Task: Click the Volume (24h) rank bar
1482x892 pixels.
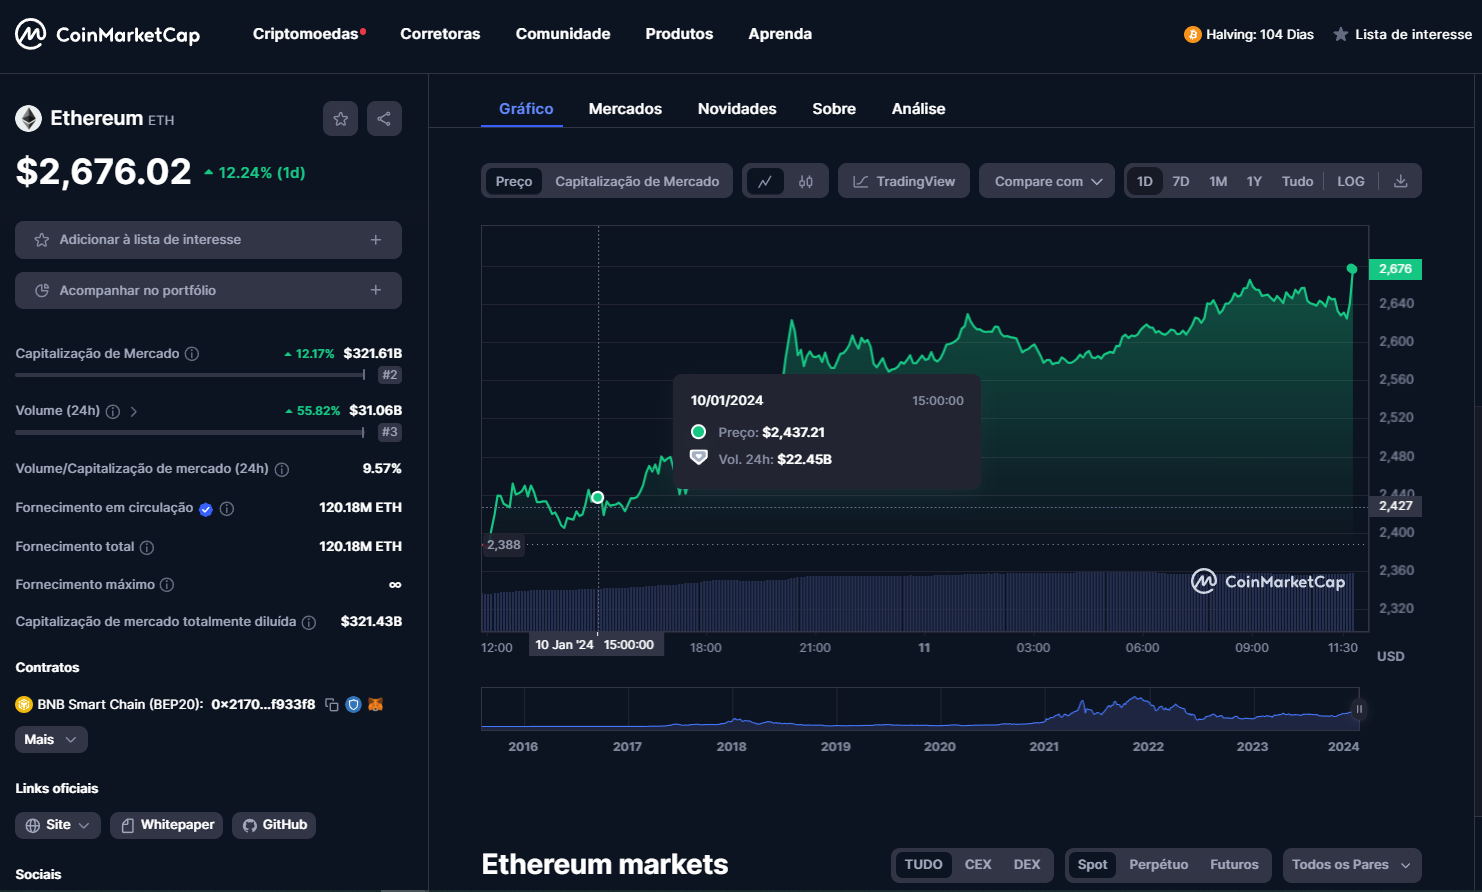Action: click(190, 432)
